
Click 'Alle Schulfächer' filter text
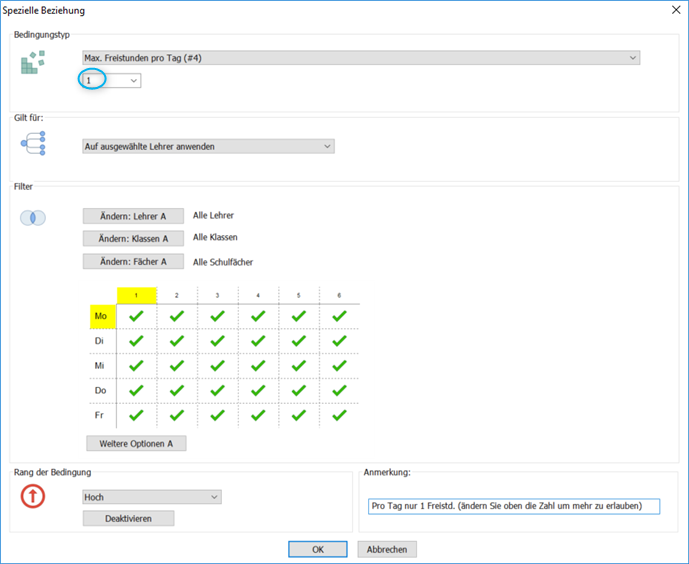click(223, 262)
